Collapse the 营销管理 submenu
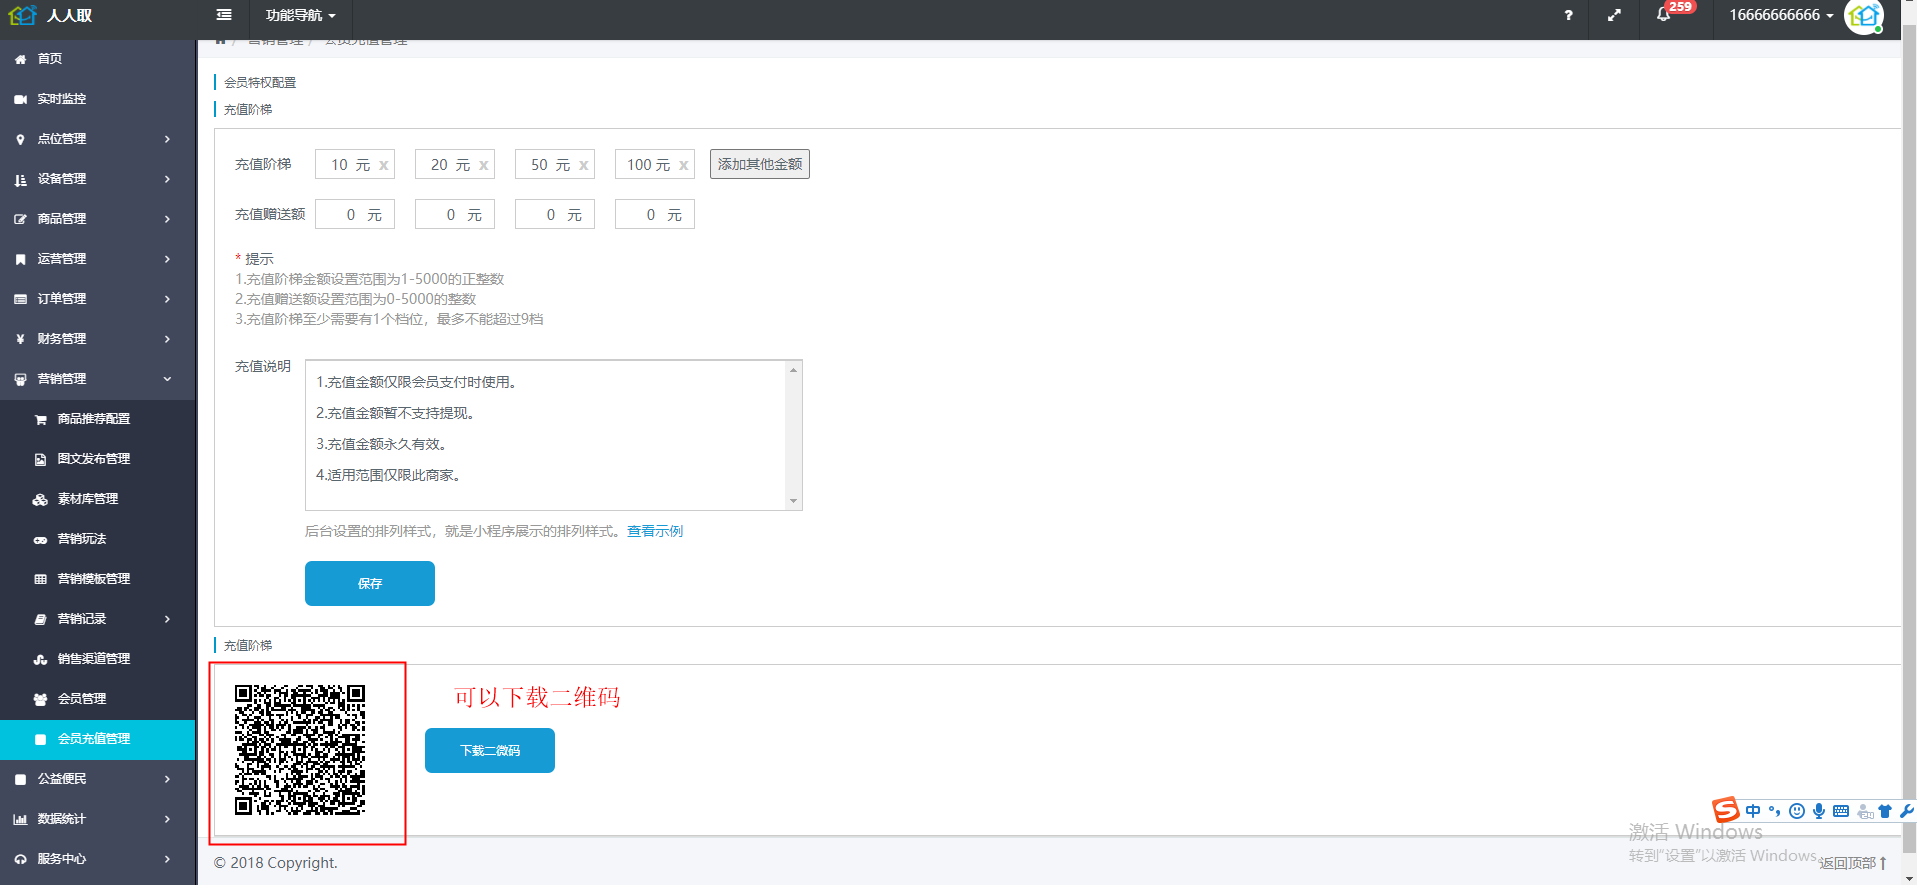The height and width of the screenshot is (885, 1917). pyautogui.click(x=167, y=379)
